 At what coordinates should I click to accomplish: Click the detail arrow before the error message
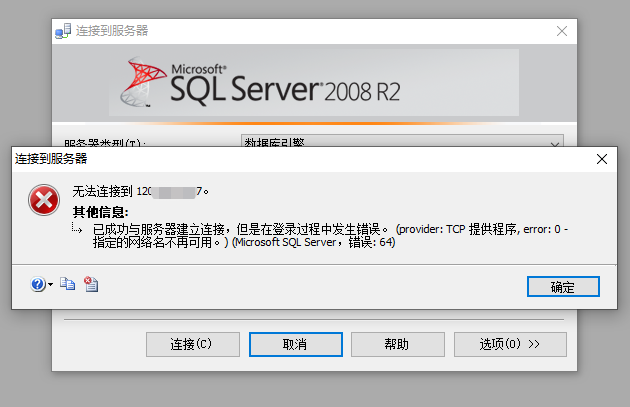[x=77, y=228]
